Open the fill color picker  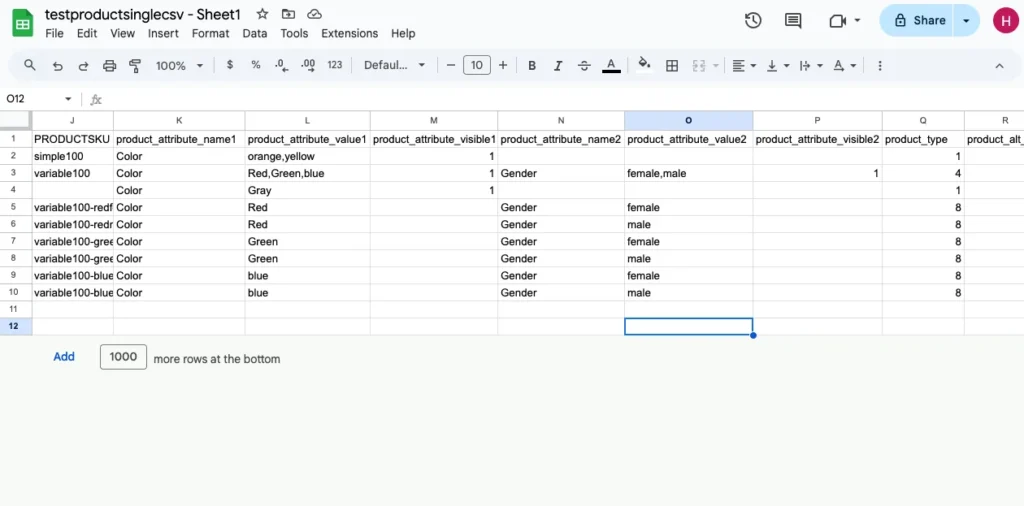point(644,66)
